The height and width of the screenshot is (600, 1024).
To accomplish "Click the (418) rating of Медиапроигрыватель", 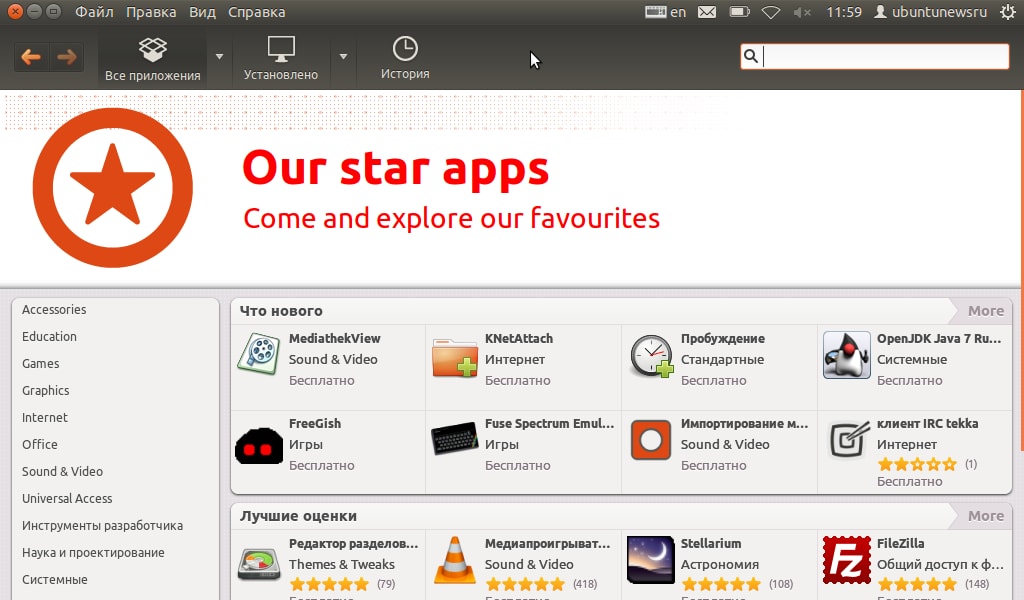I will click(x=584, y=584).
